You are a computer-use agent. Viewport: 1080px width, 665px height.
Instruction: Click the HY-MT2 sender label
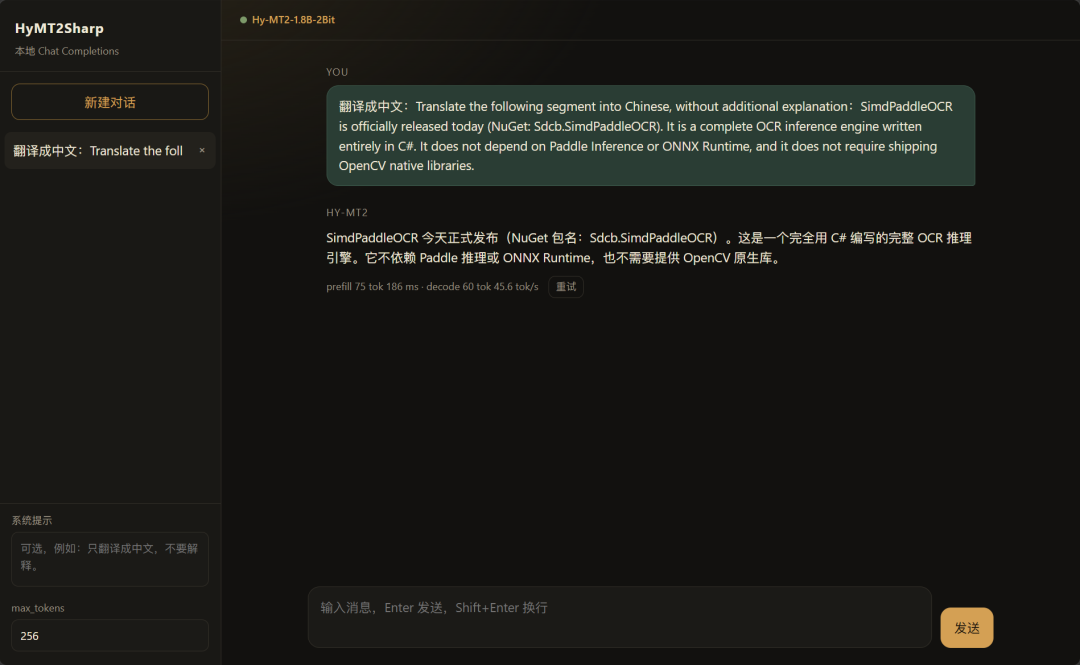point(346,212)
